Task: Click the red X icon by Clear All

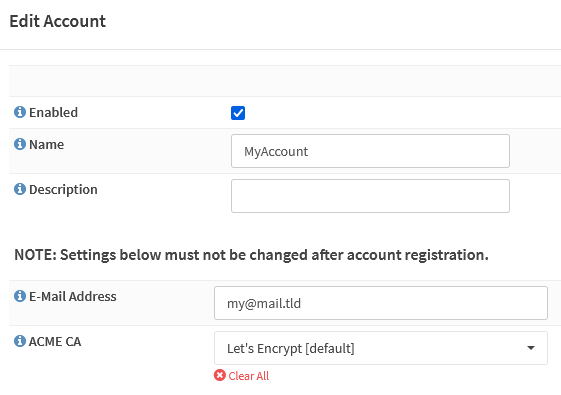Action: (x=220, y=375)
